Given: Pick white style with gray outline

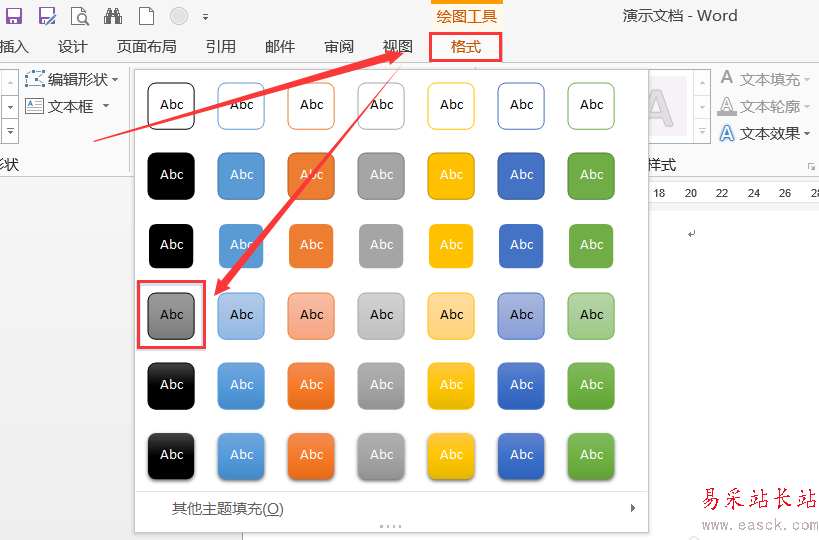Looking at the screenshot, I should 381,106.
